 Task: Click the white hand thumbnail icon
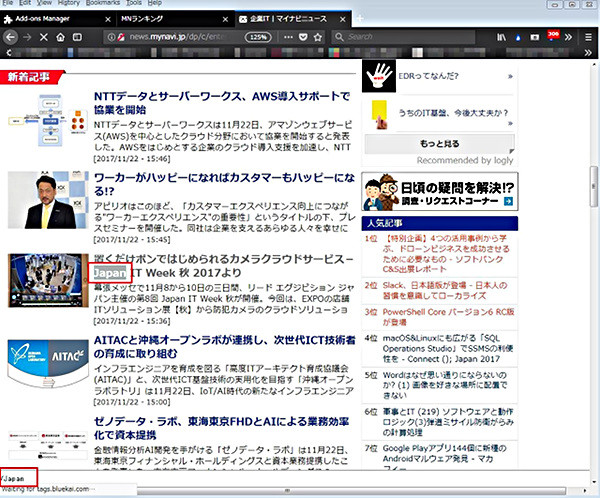379,76
